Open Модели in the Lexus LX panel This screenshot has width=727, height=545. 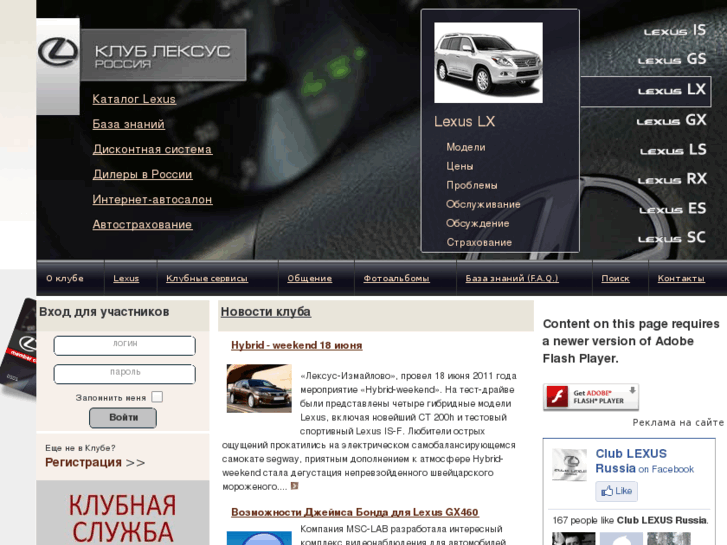point(466,147)
